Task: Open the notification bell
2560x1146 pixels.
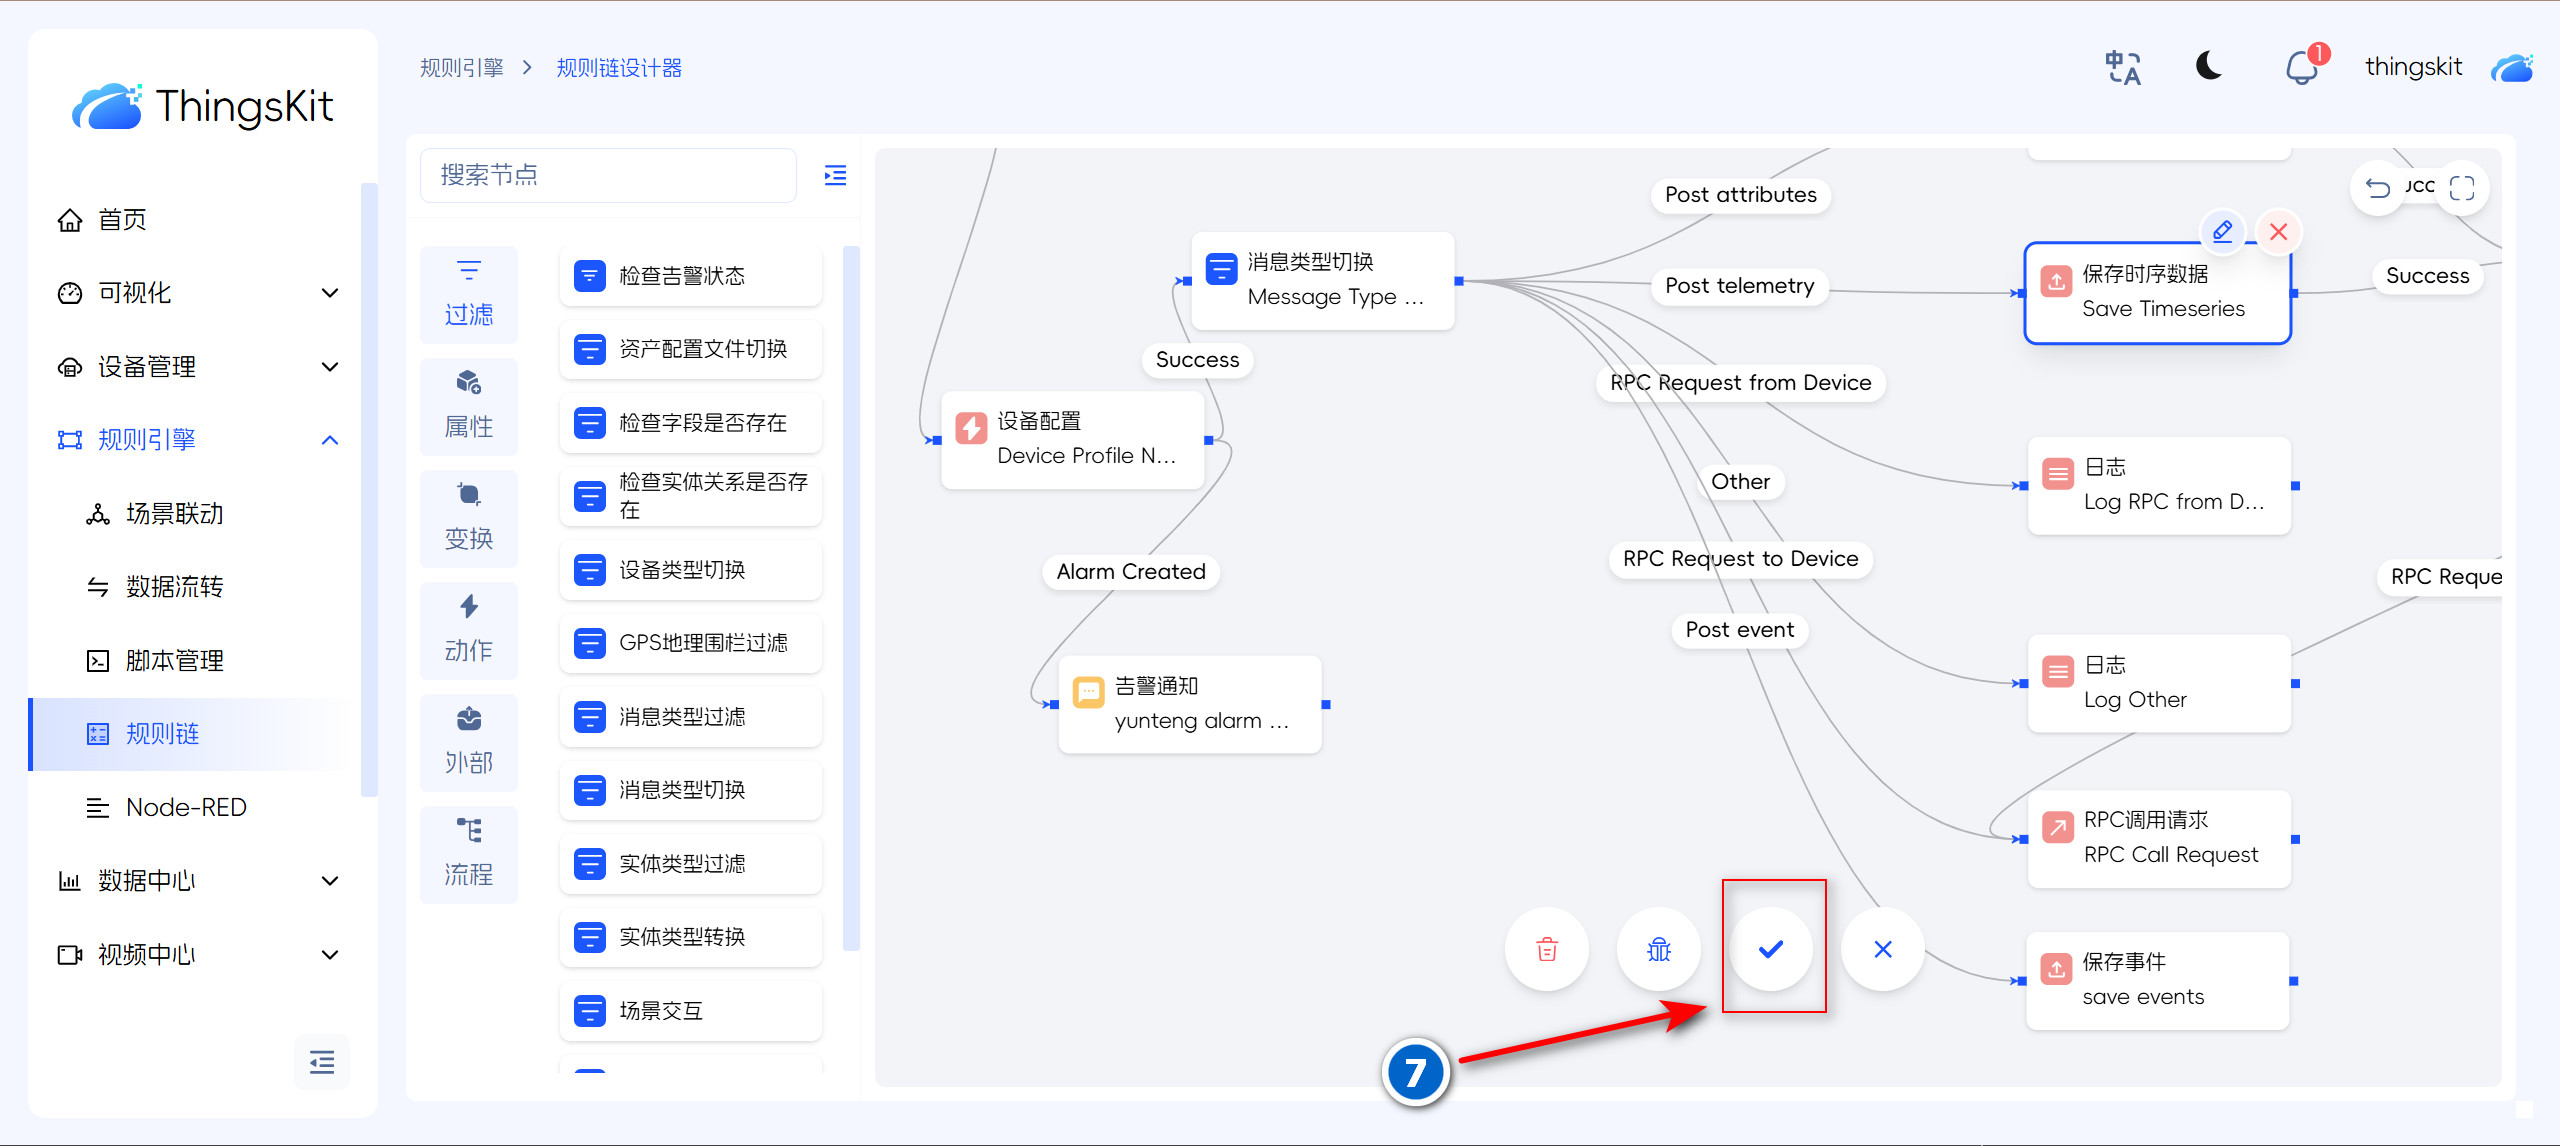Action: [2301, 68]
